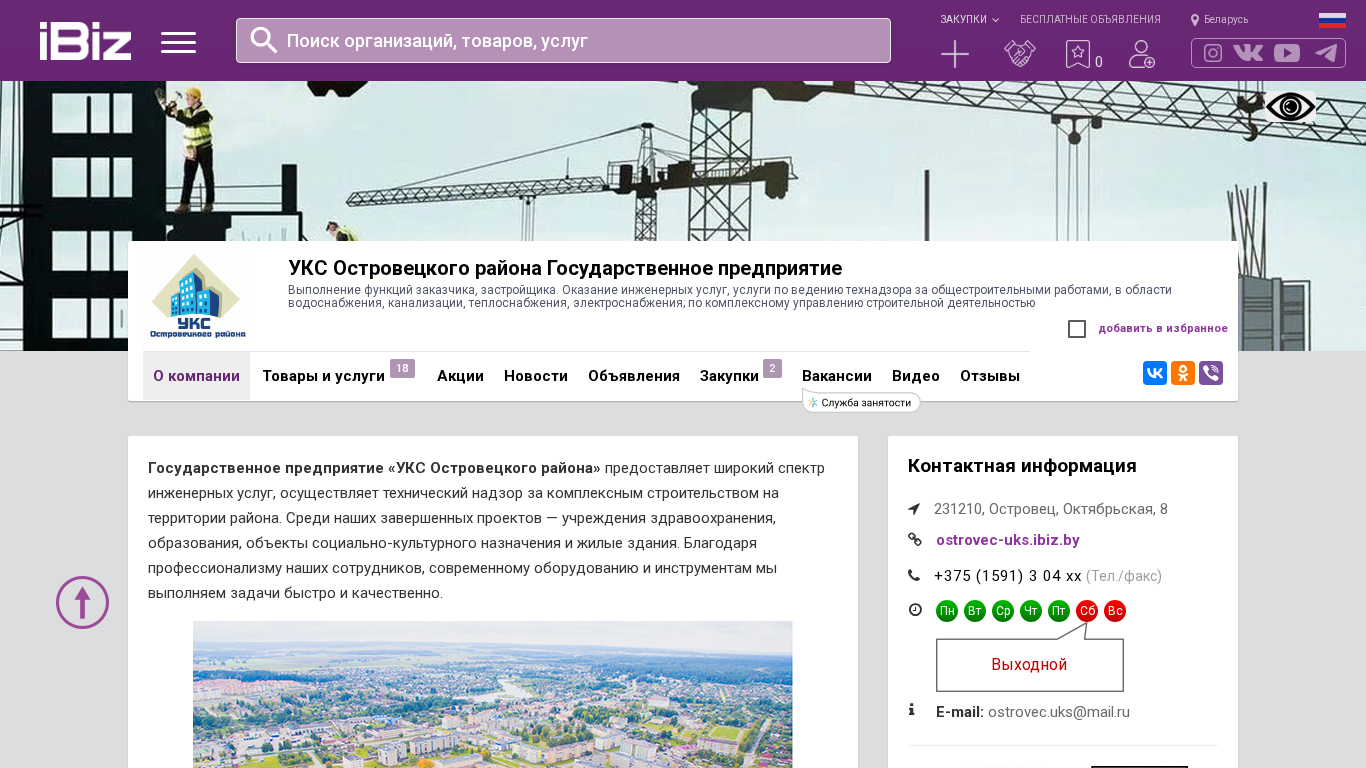Click the info icon beside E-mail
Image resolution: width=1366 pixels, height=768 pixels.
pos(911,709)
